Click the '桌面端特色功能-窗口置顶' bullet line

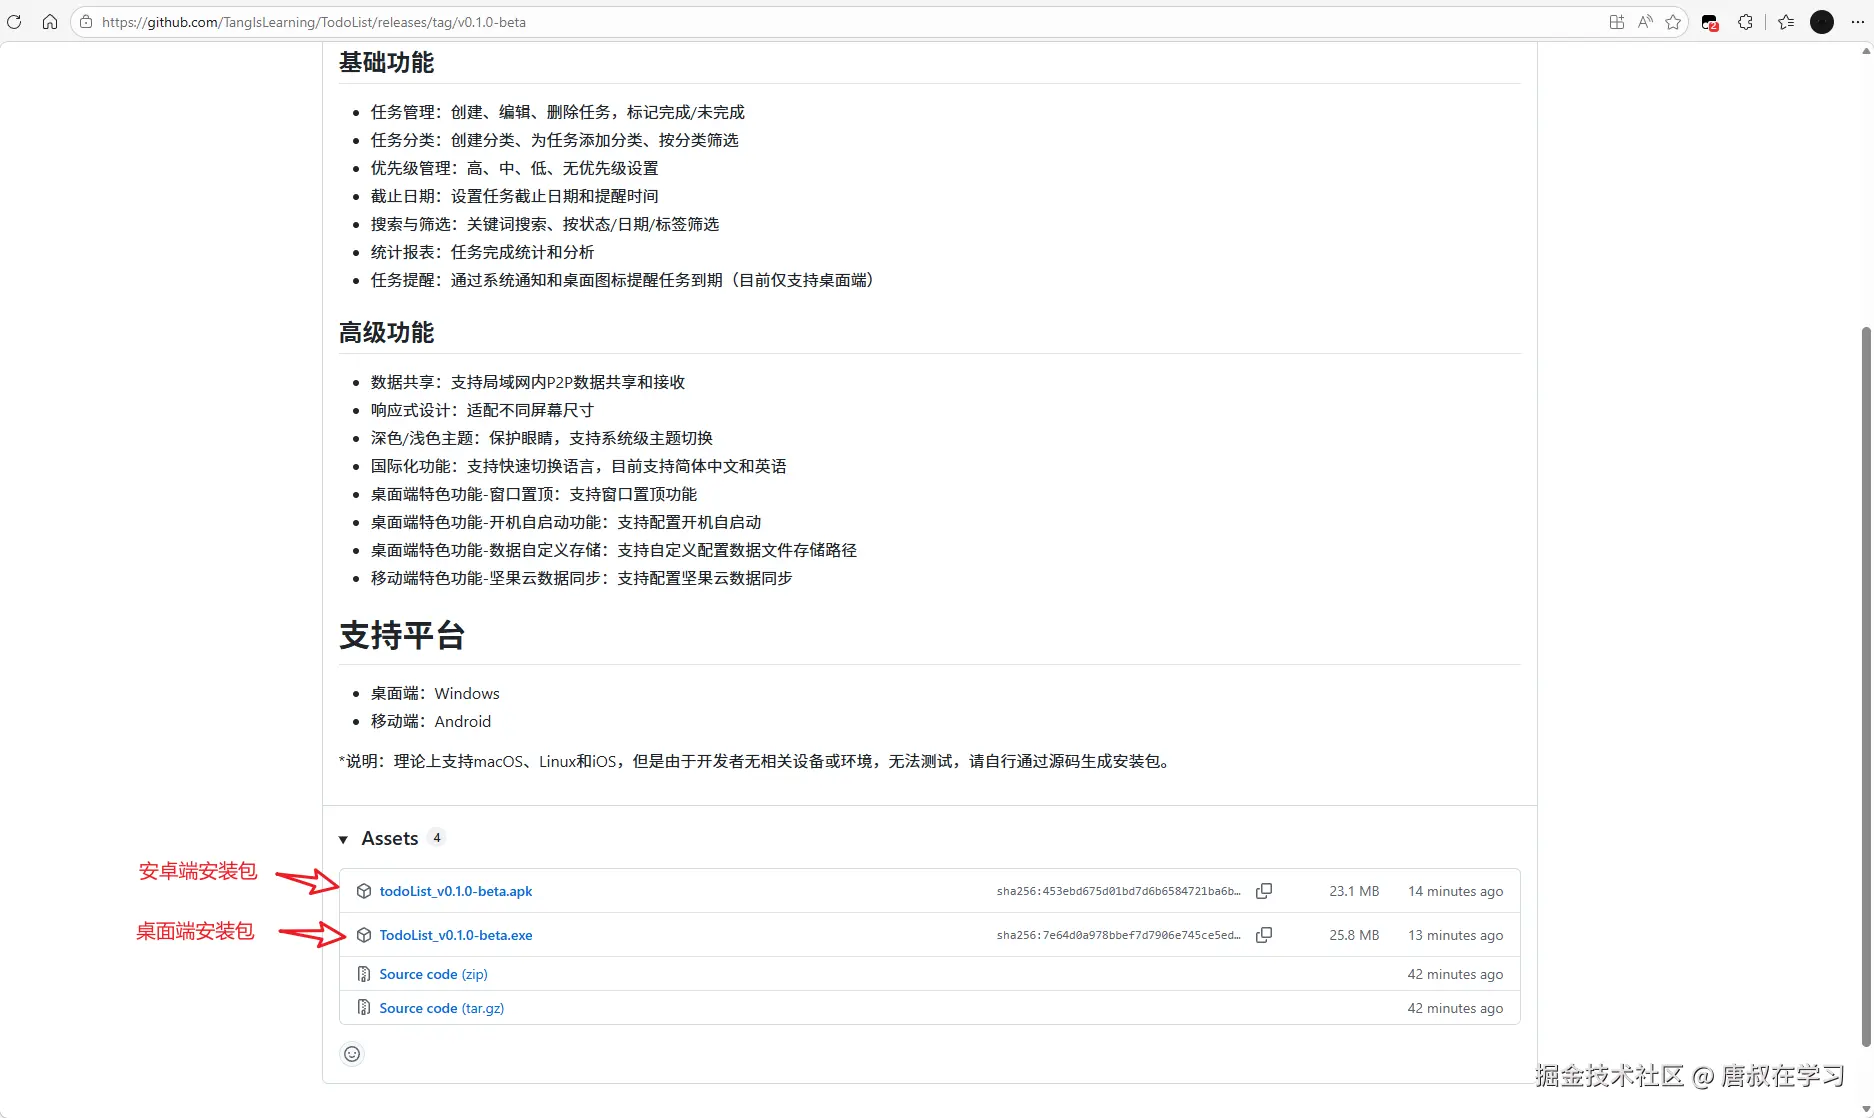click(533, 494)
